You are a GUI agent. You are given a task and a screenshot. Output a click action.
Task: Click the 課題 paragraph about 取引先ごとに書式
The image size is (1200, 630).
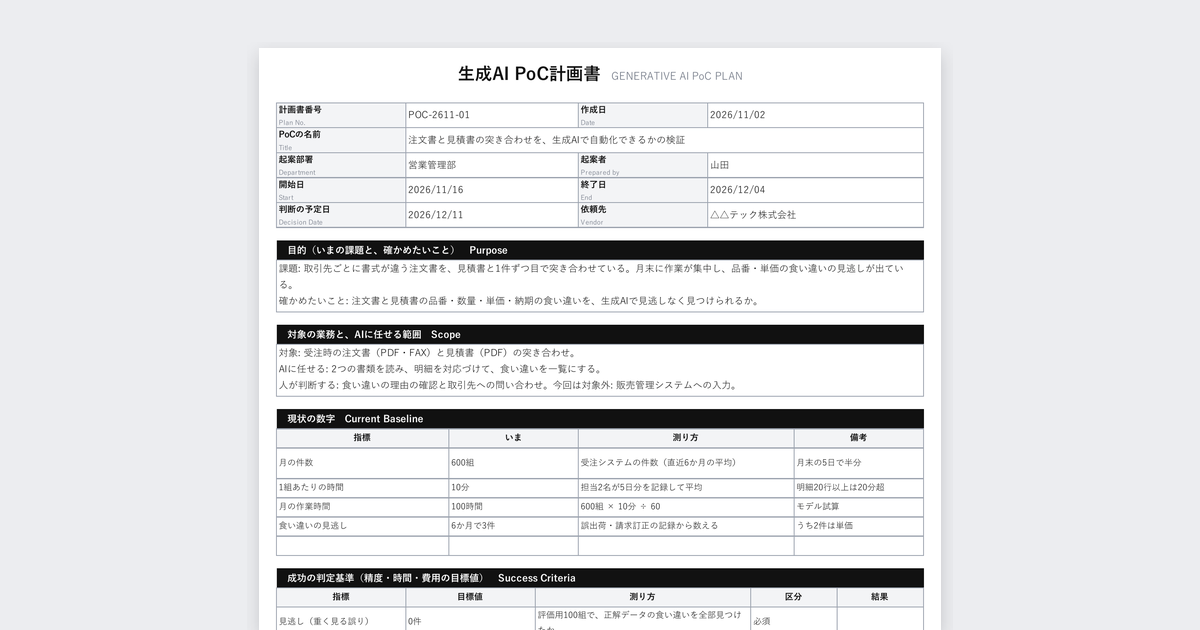(591, 276)
